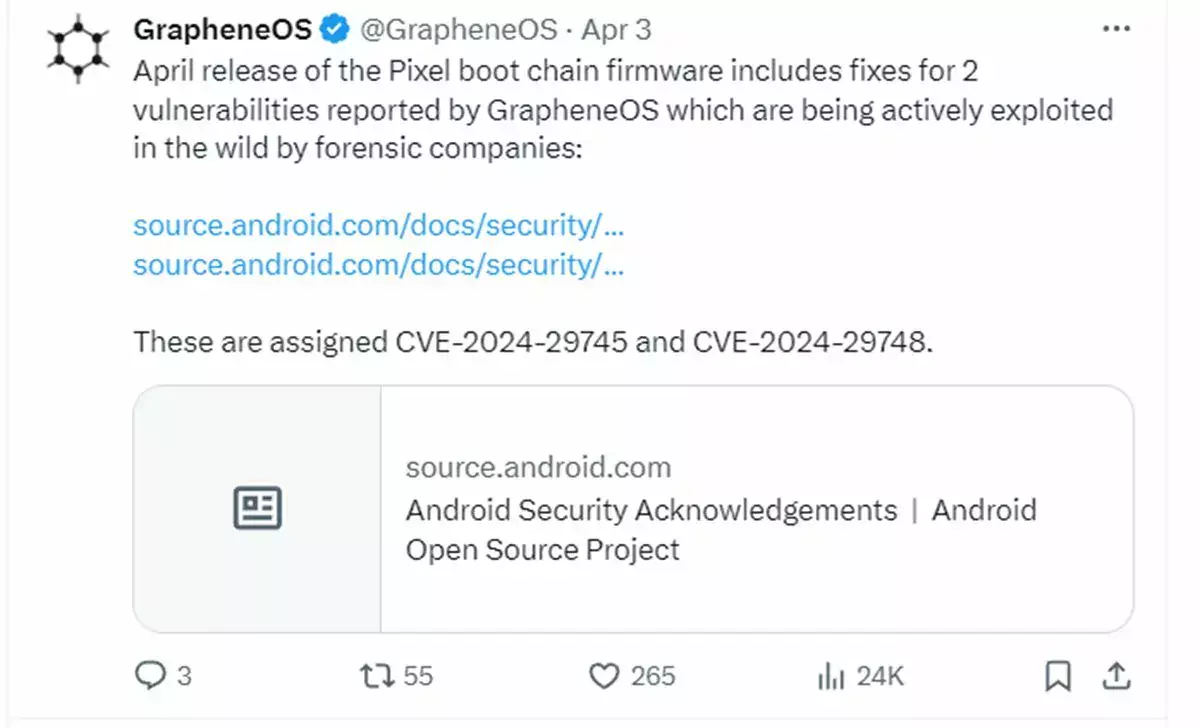Click the 24K views count
Image resolution: width=1200 pixels, height=728 pixels.
pos(880,677)
